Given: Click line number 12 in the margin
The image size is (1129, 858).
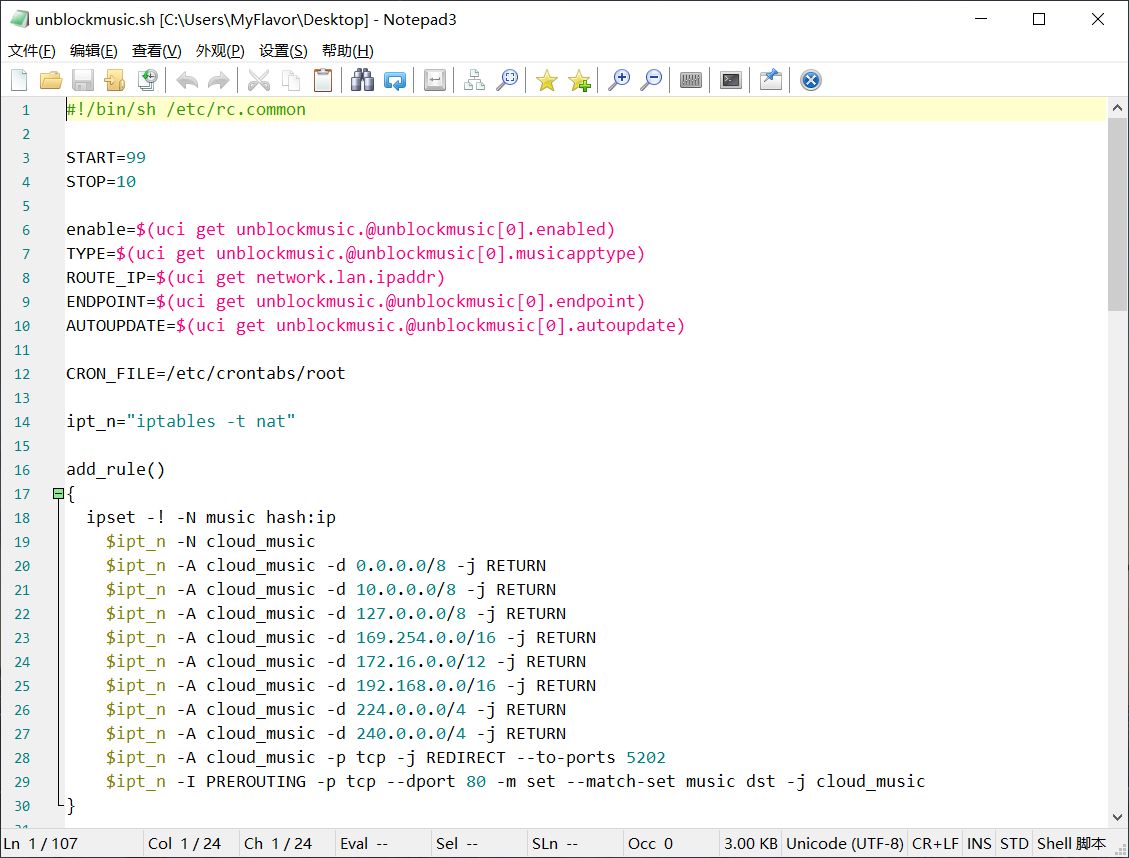Looking at the screenshot, I should pos(22,374).
